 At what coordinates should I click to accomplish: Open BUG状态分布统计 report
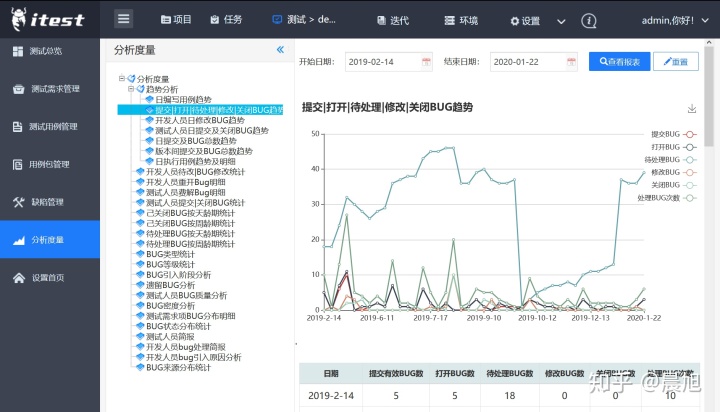pos(178,326)
